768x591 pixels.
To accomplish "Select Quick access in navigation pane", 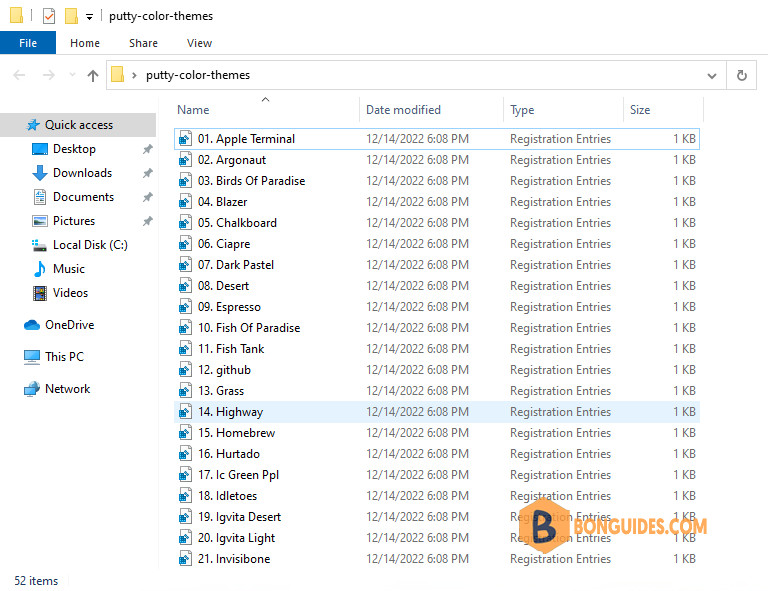I will tap(78, 125).
